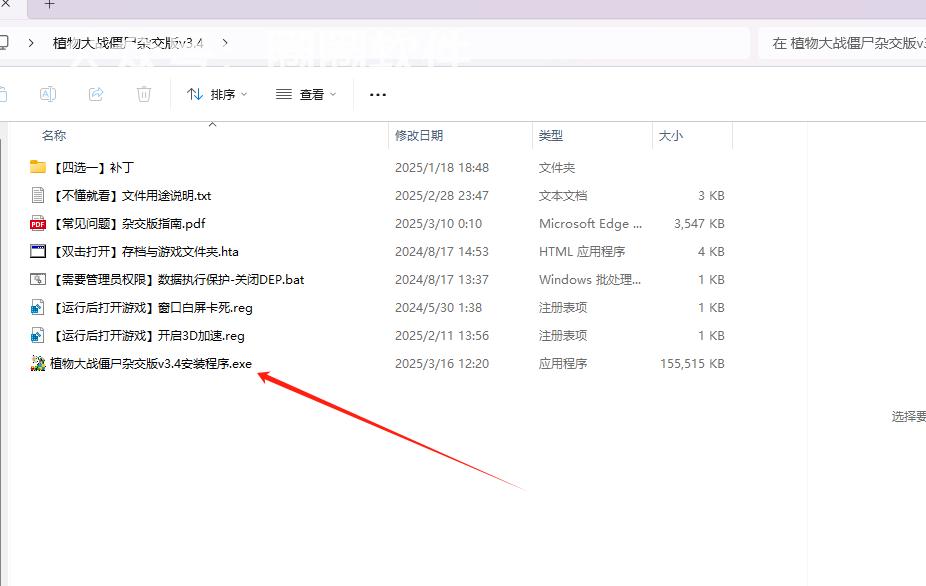Click the Rename toolbar icon
926x586 pixels.
[48, 94]
